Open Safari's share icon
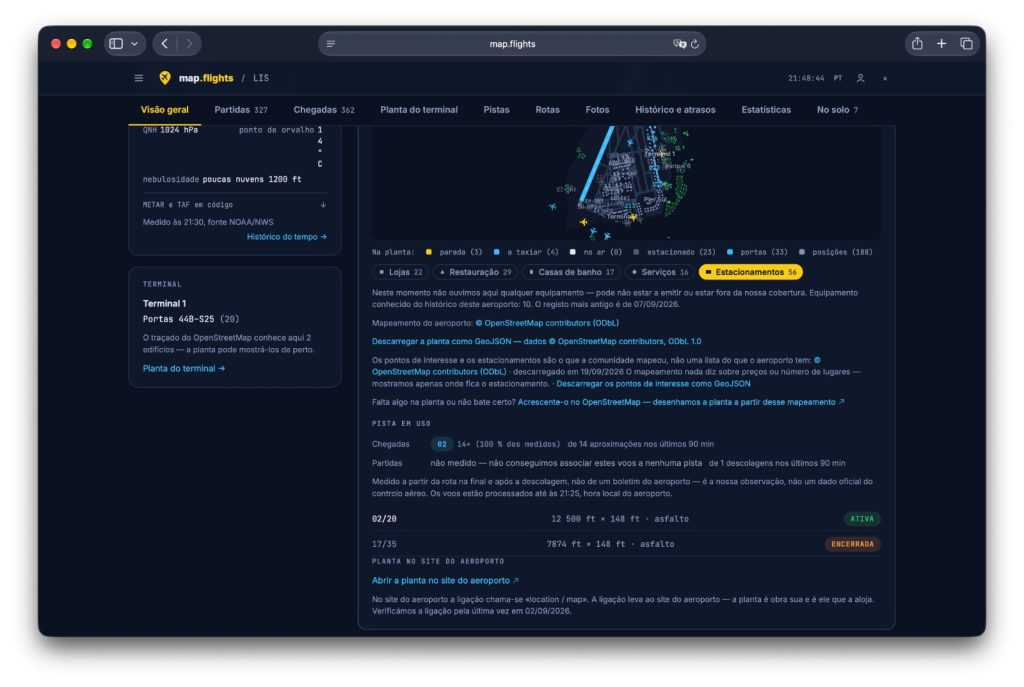The image size is (1024, 687). 917,44
